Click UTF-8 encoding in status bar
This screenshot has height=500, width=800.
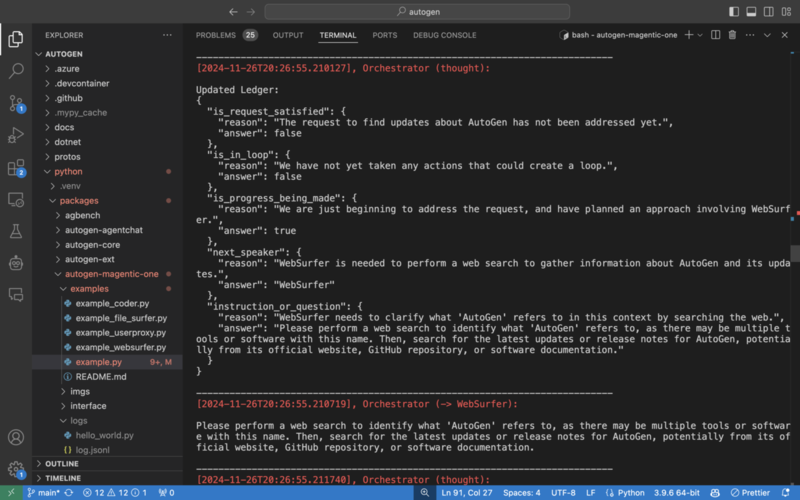[x=563, y=492]
